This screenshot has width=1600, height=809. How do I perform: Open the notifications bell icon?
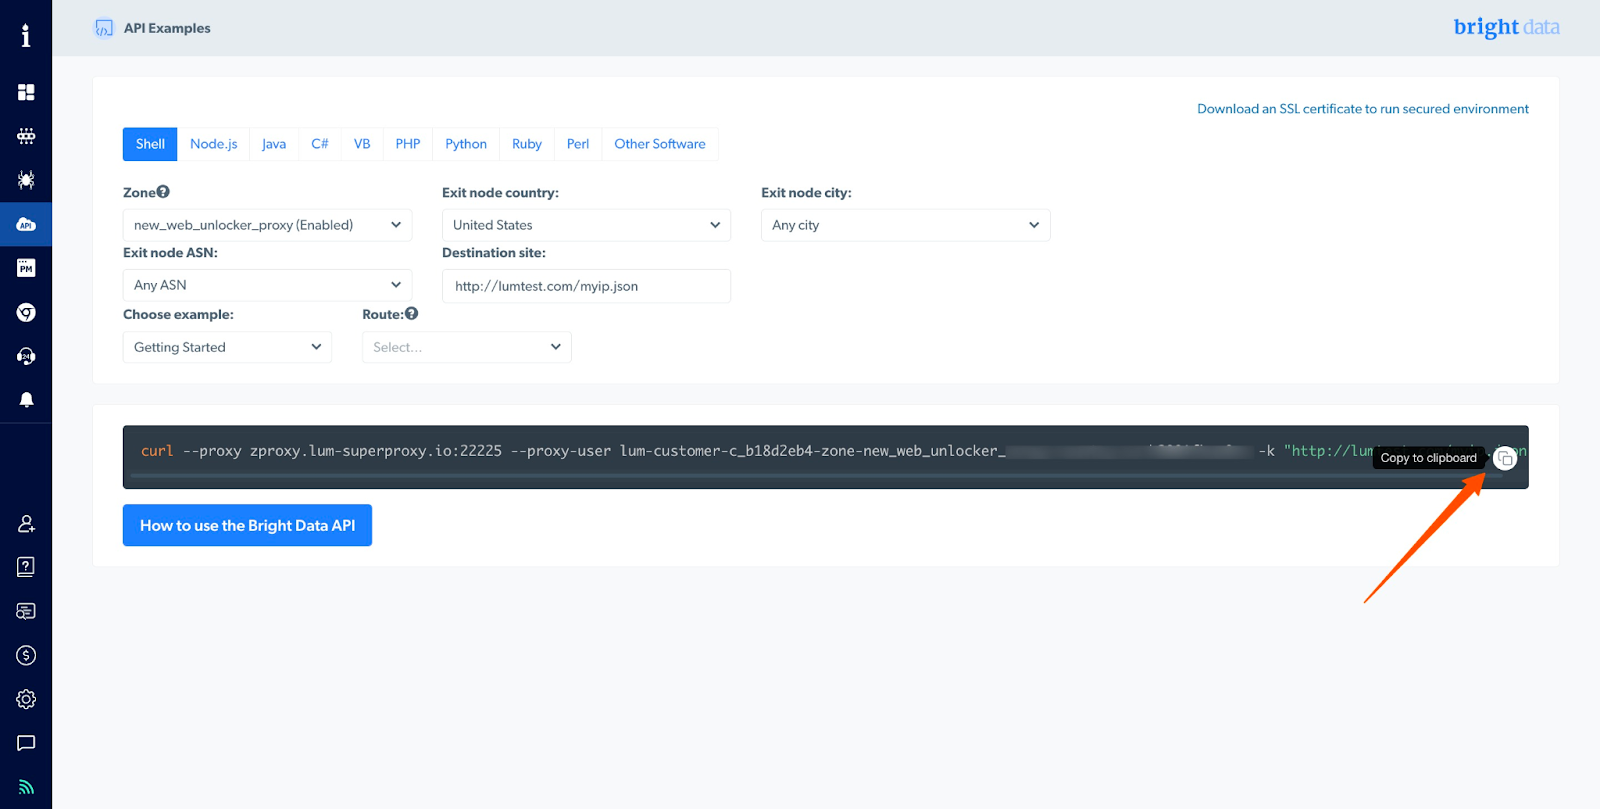click(26, 400)
